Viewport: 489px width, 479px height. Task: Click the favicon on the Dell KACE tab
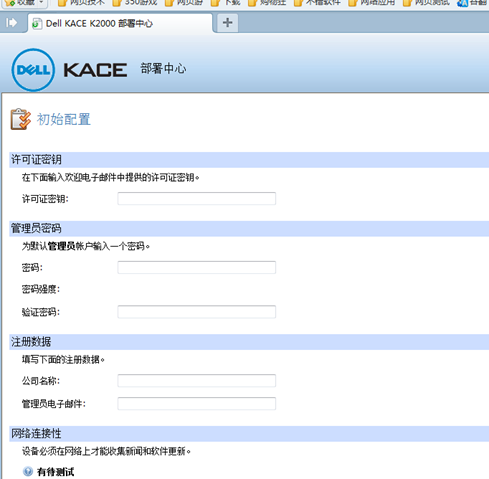click(x=36, y=24)
